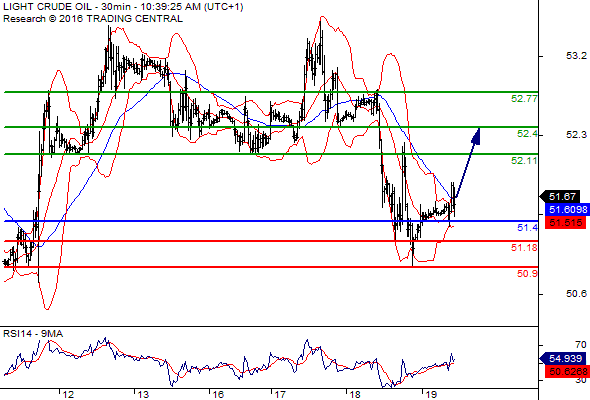Select the 52.77 green resistance label
590x400 pixels.
[x=524, y=99]
